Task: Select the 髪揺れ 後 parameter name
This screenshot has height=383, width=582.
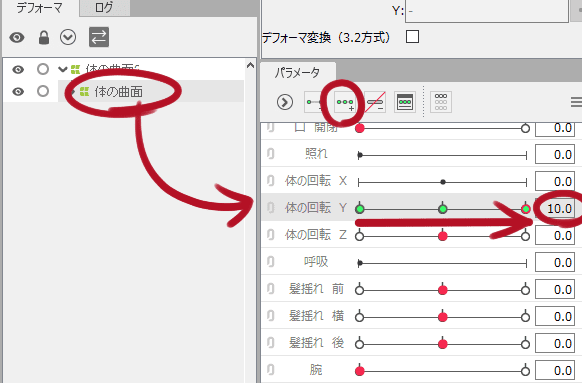Action: [x=316, y=343]
